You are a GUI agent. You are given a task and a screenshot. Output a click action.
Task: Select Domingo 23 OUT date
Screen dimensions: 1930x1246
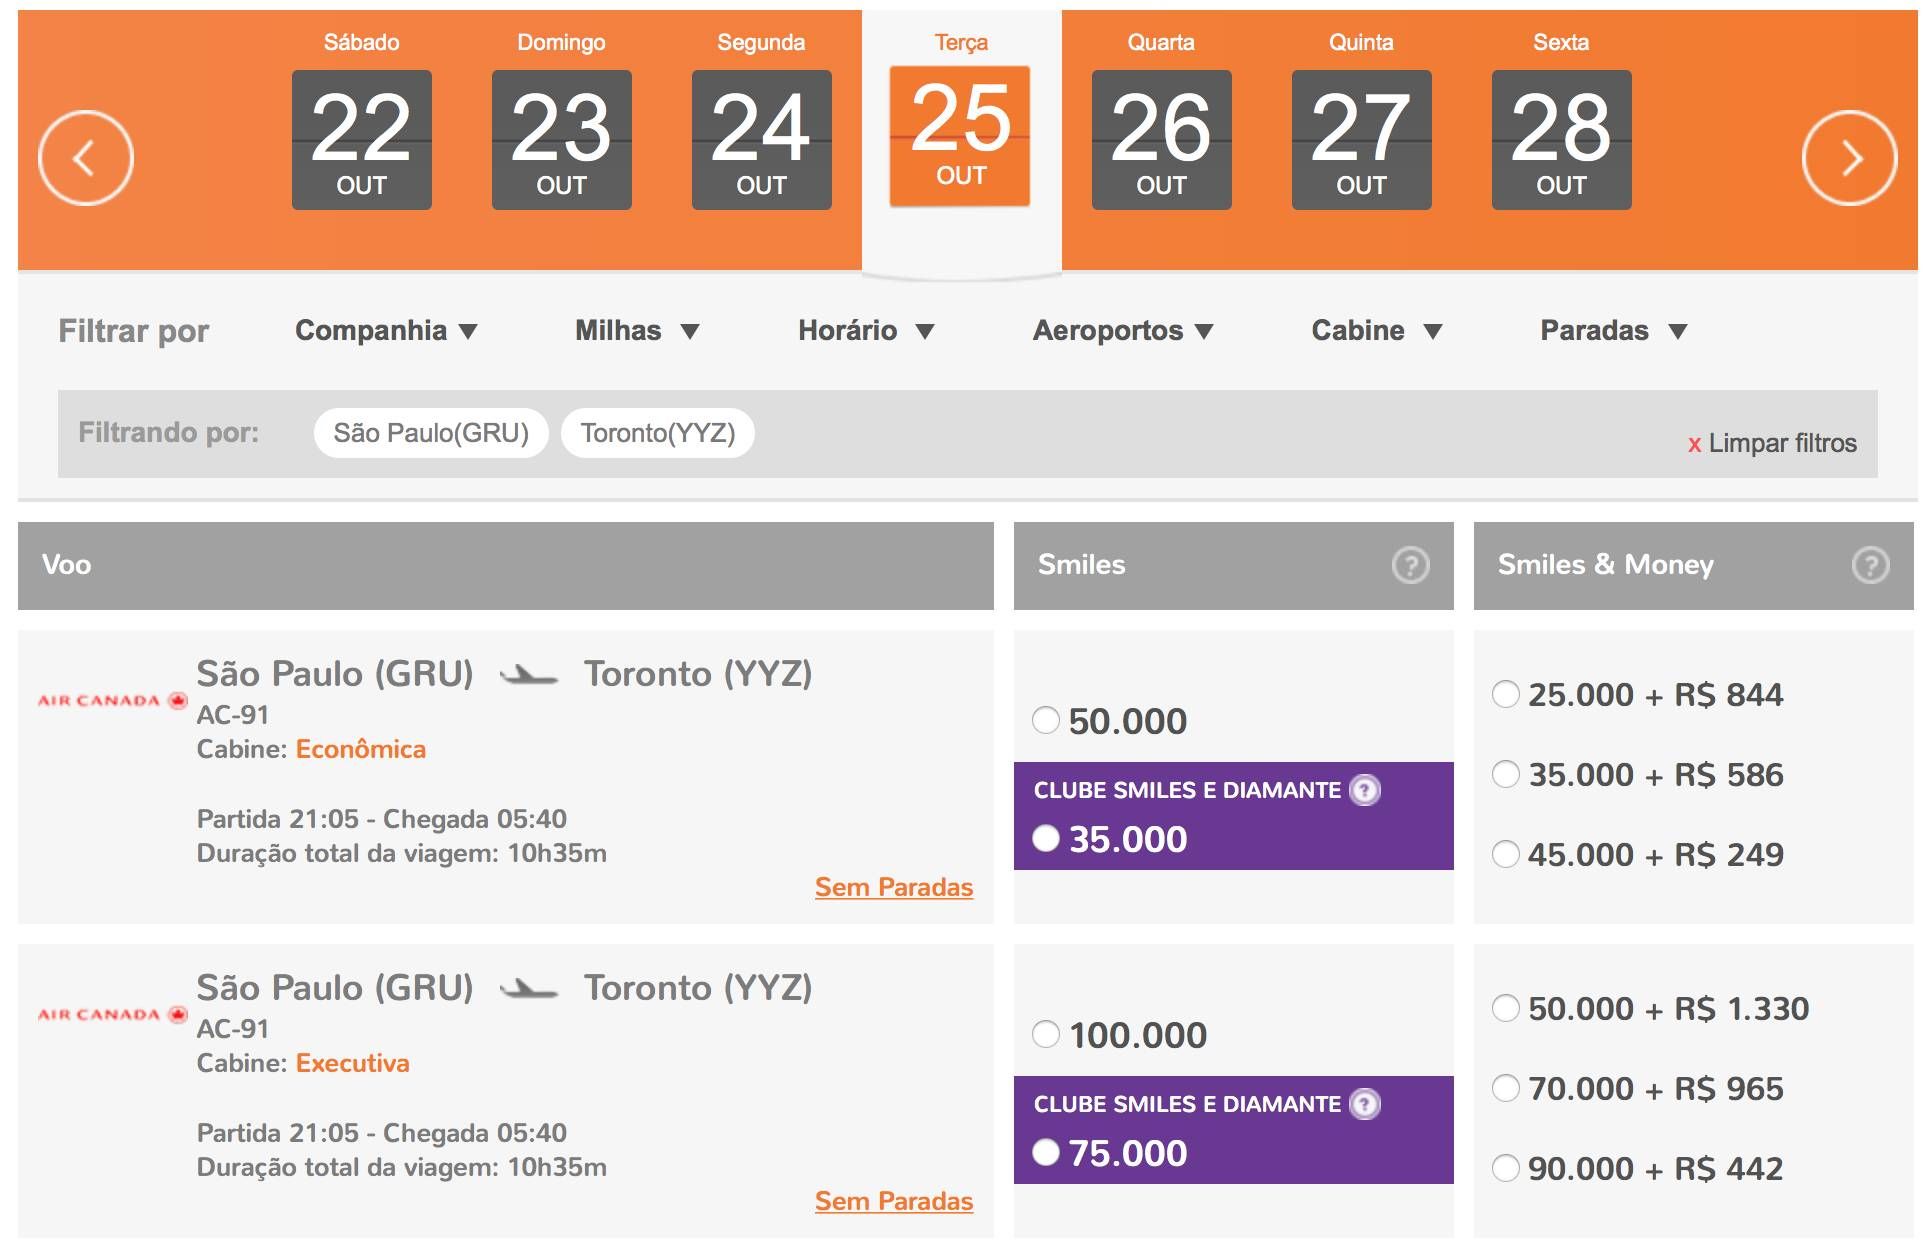(561, 139)
